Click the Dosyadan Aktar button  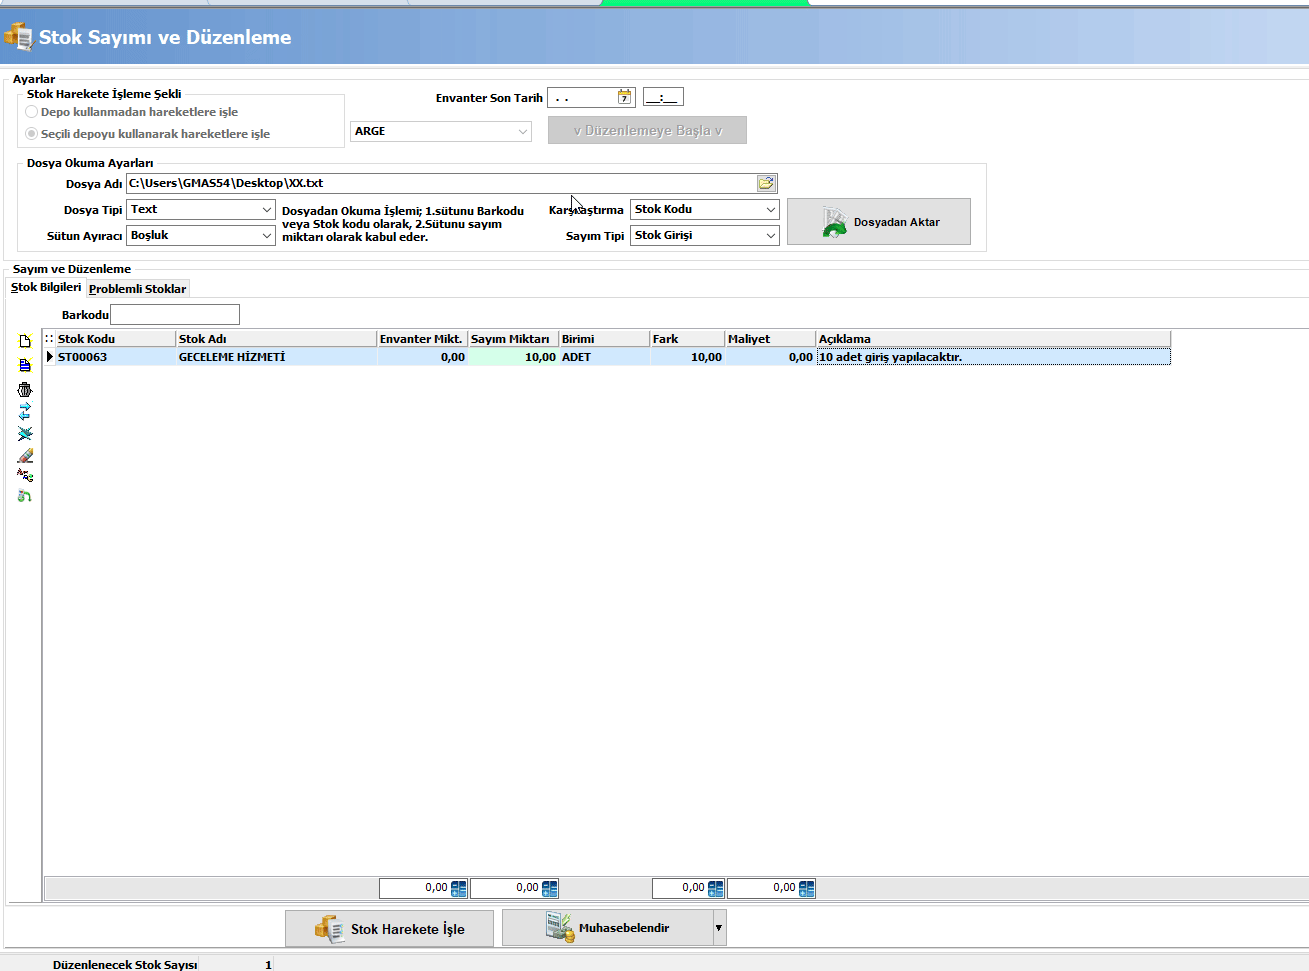point(879,222)
